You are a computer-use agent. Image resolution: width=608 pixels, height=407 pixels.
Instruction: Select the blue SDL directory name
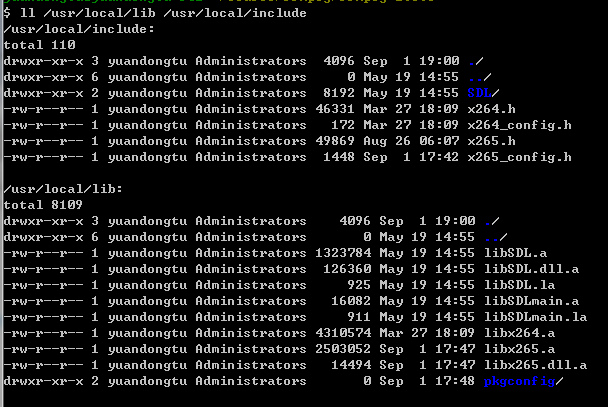tap(479, 93)
